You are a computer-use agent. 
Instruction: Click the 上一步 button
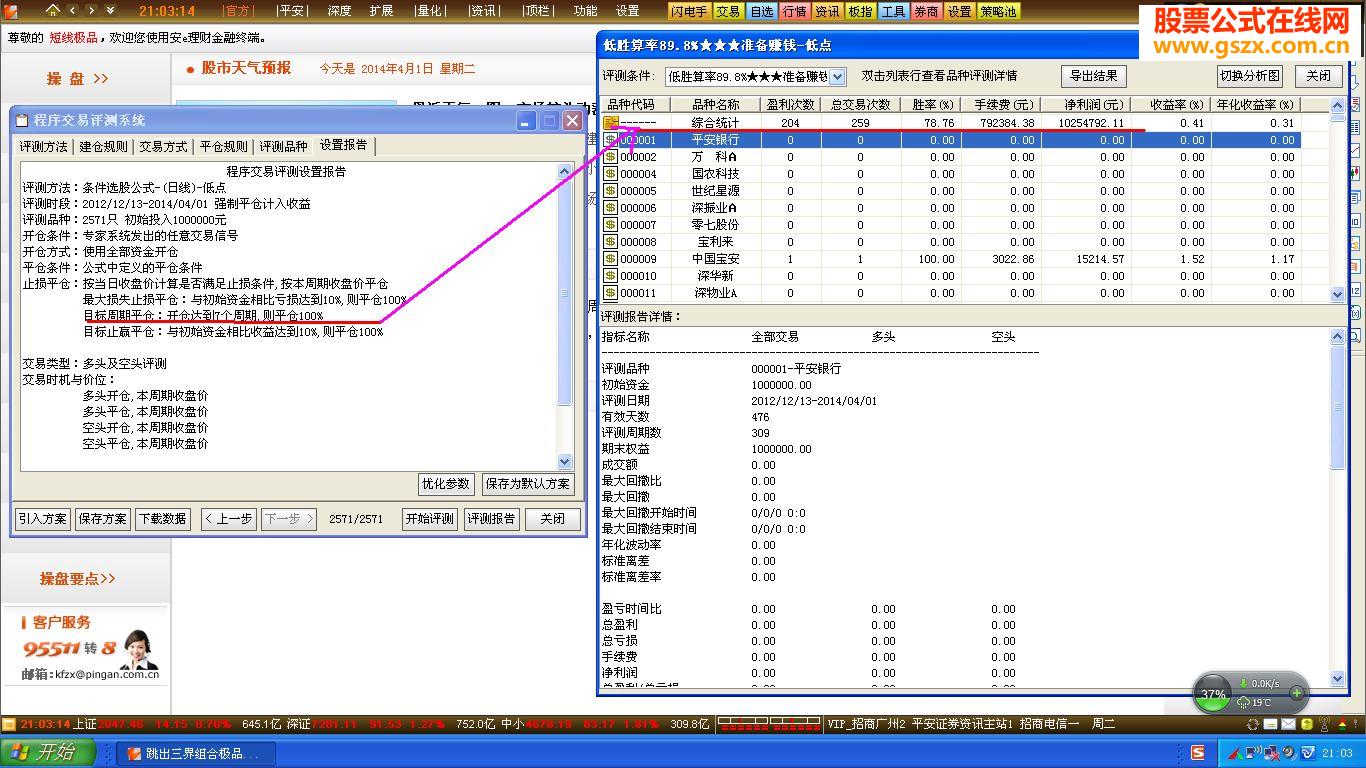click(x=228, y=519)
